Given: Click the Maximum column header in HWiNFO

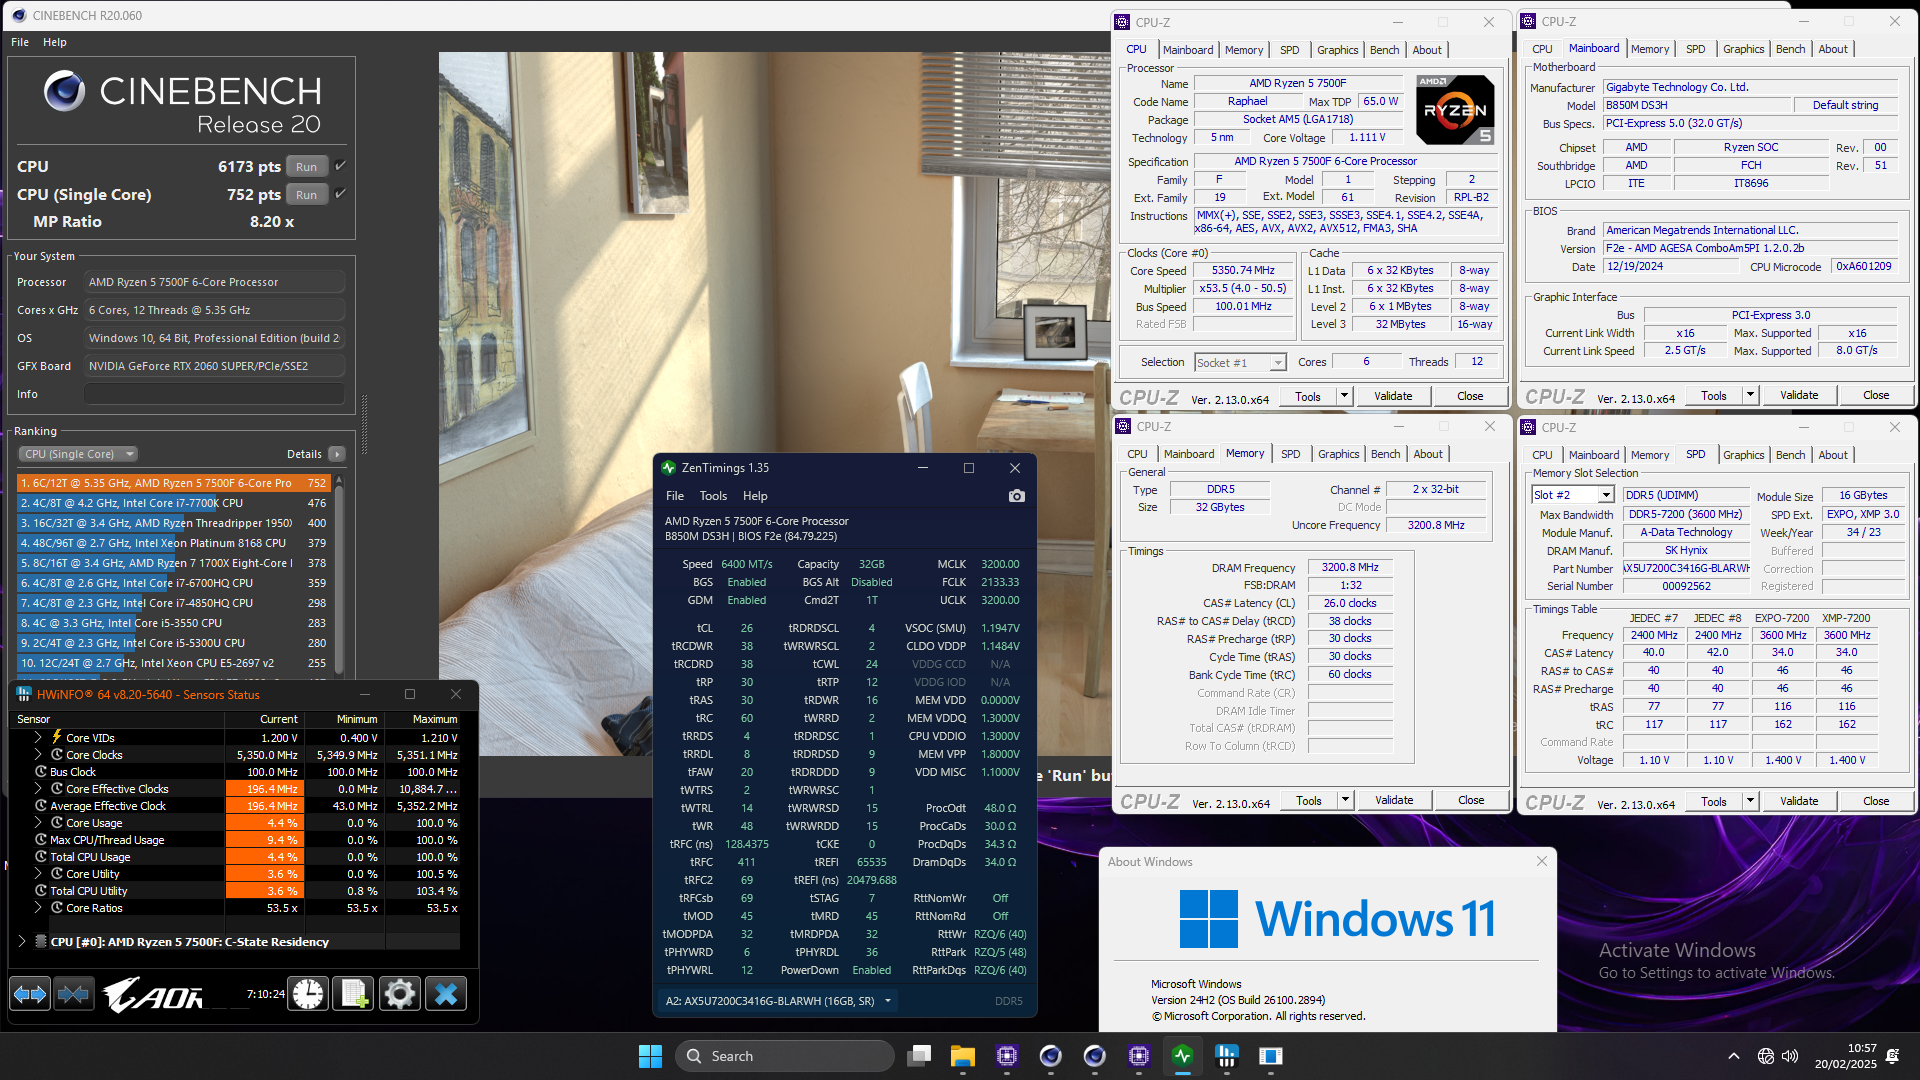Looking at the screenshot, I should (423, 719).
